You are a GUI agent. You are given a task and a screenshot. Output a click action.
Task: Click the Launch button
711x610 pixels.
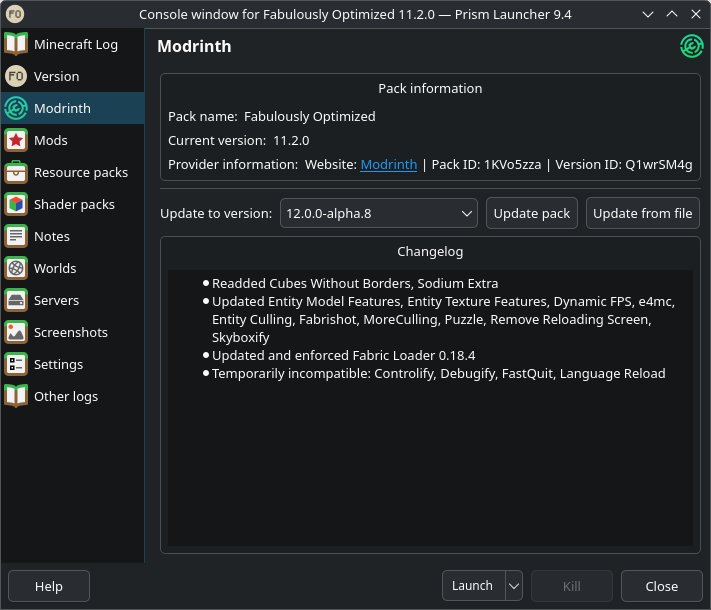click(473, 586)
